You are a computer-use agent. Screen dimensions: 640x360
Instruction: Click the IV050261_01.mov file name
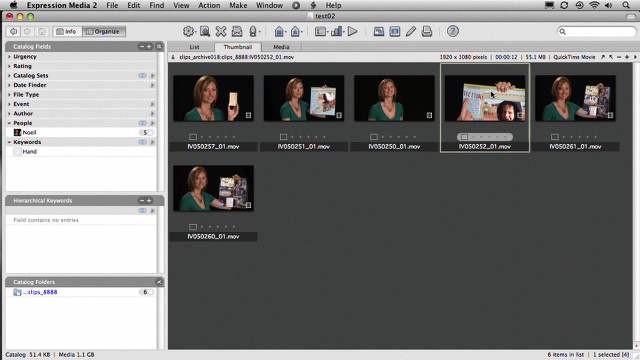(x=575, y=147)
